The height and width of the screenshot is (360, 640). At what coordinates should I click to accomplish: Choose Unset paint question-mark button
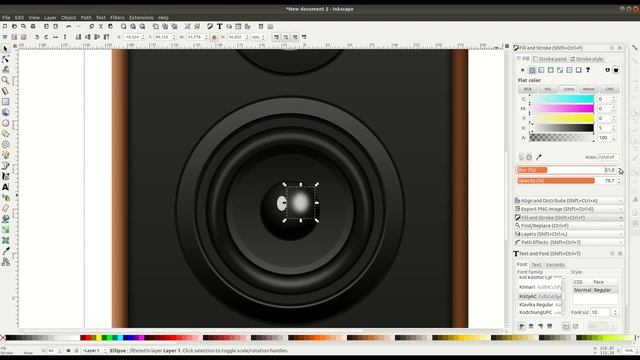tap(588, 70)
